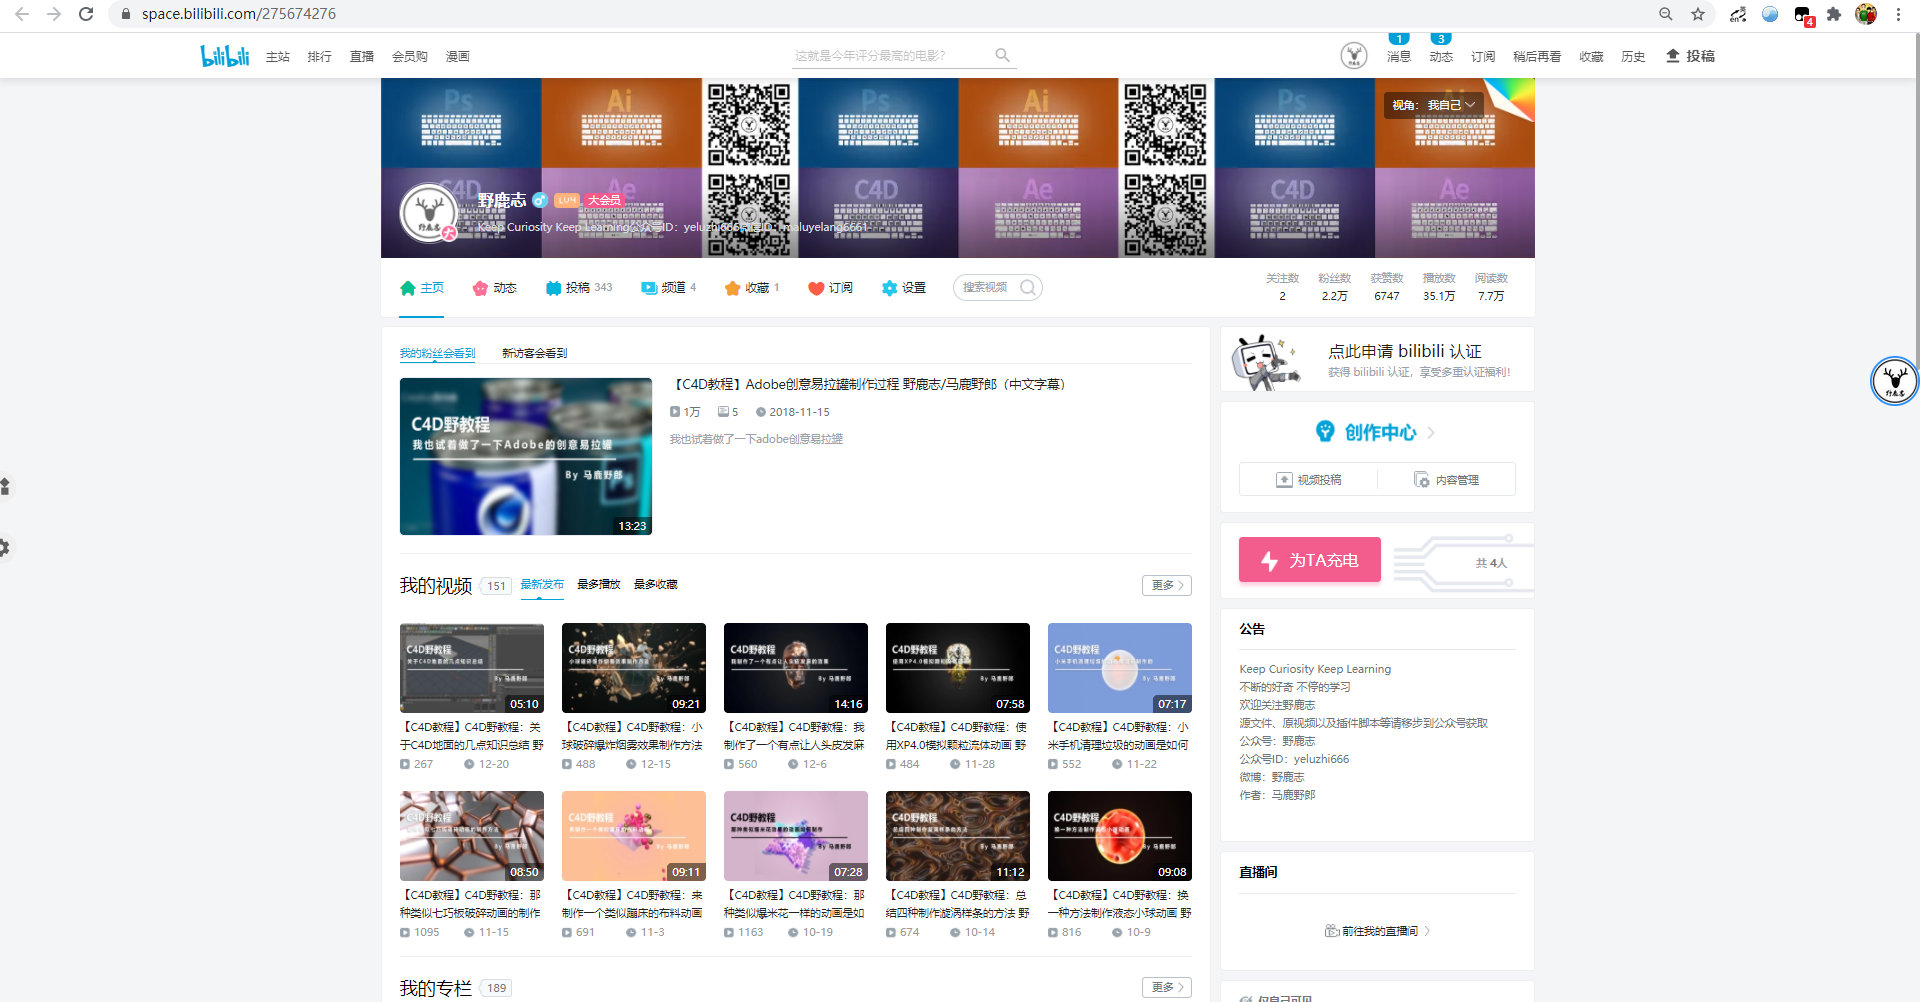
Task: Click the 关注数 2 following count
Action: pos(1282,287)
